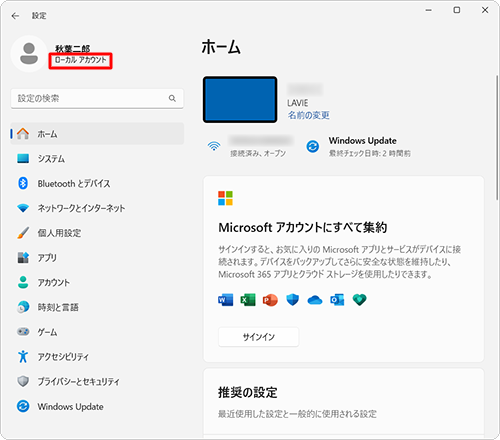500x440 pixels.
Task: Click the Defender shield app icon
Action: 292,300
